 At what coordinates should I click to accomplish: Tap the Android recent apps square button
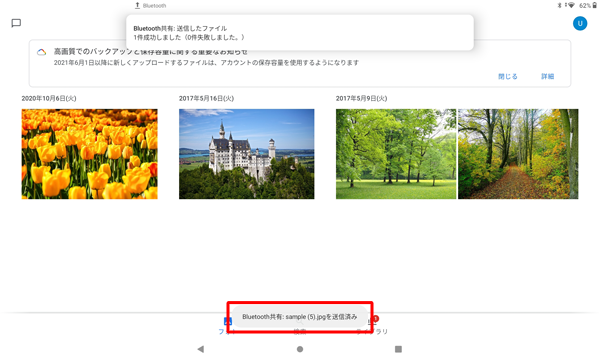[398, 349]
